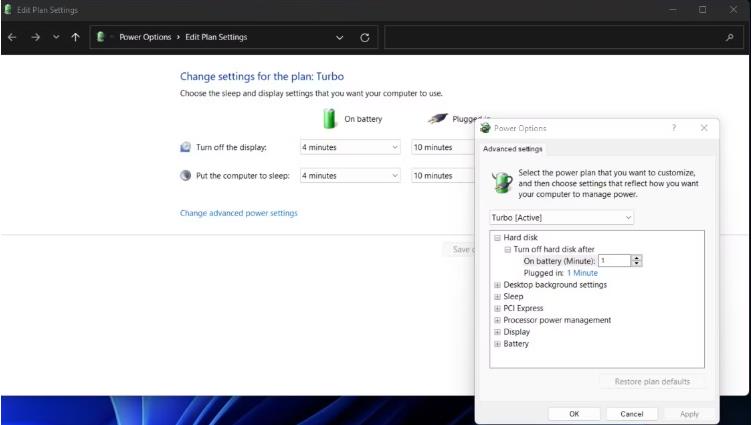Click the green battery icon above On battery
This screenshot has height=425, width=753.
click(x=329, y=119)
